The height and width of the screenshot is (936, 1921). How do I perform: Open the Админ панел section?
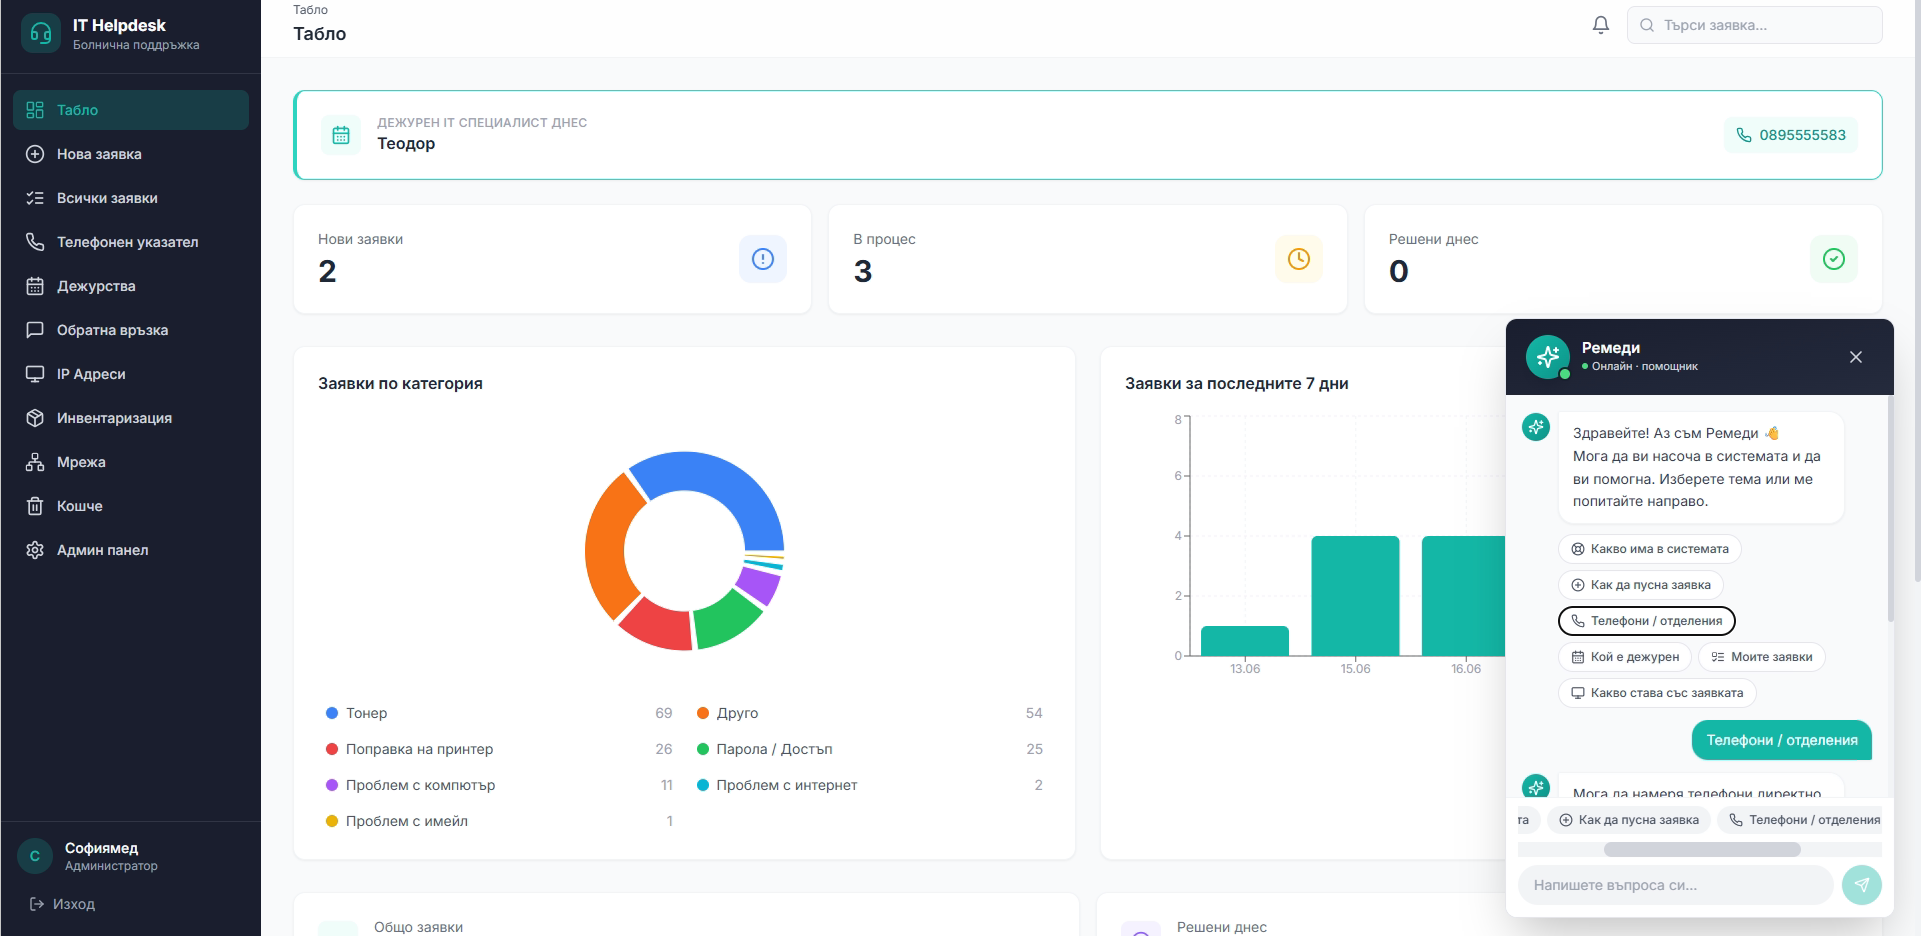[x=131, y=550]
